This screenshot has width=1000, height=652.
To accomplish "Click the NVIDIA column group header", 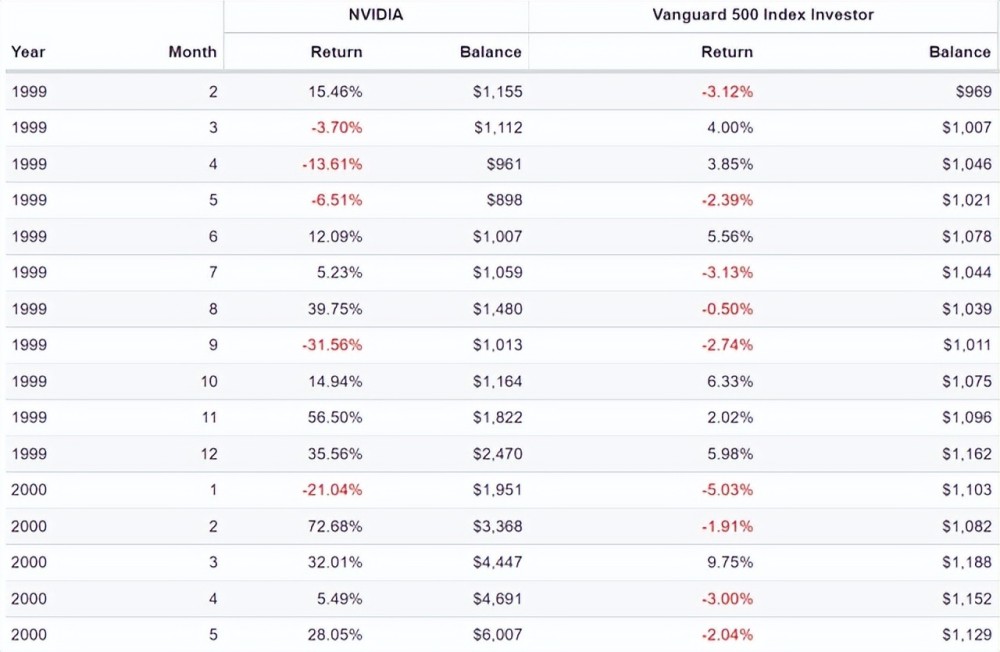I will [375, 15].
